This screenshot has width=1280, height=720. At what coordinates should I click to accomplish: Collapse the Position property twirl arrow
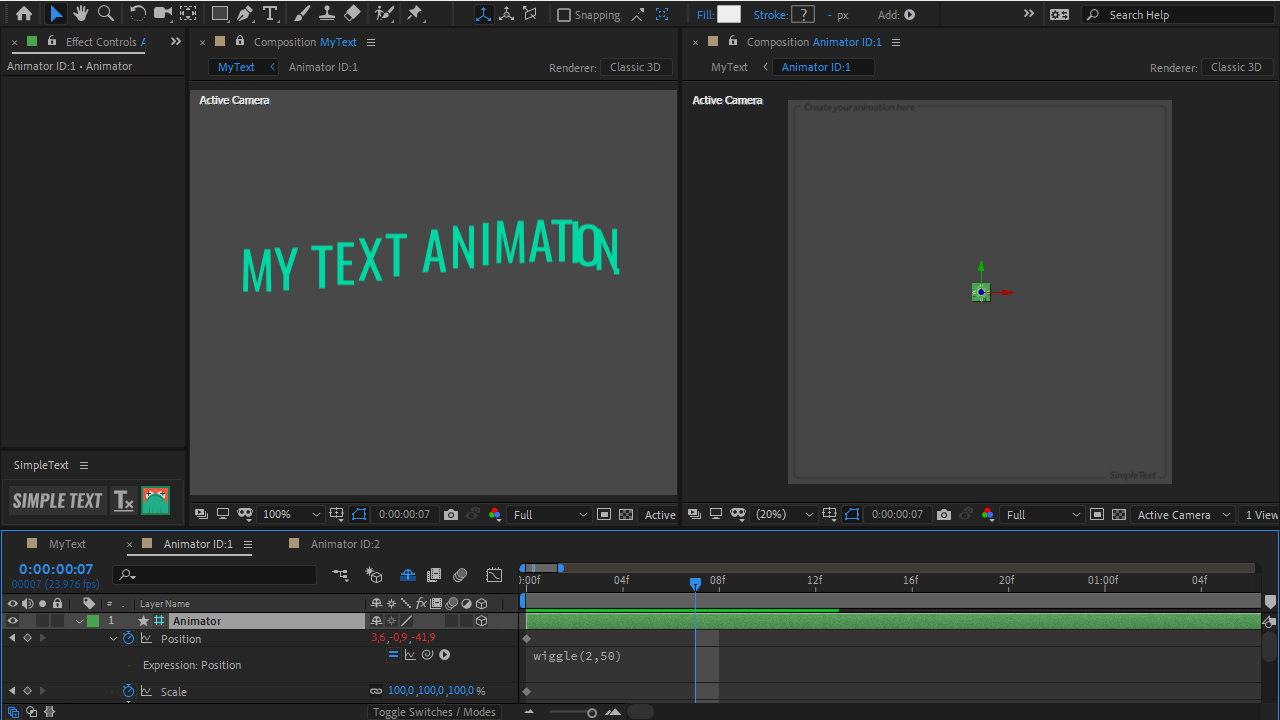pos(113,638)
